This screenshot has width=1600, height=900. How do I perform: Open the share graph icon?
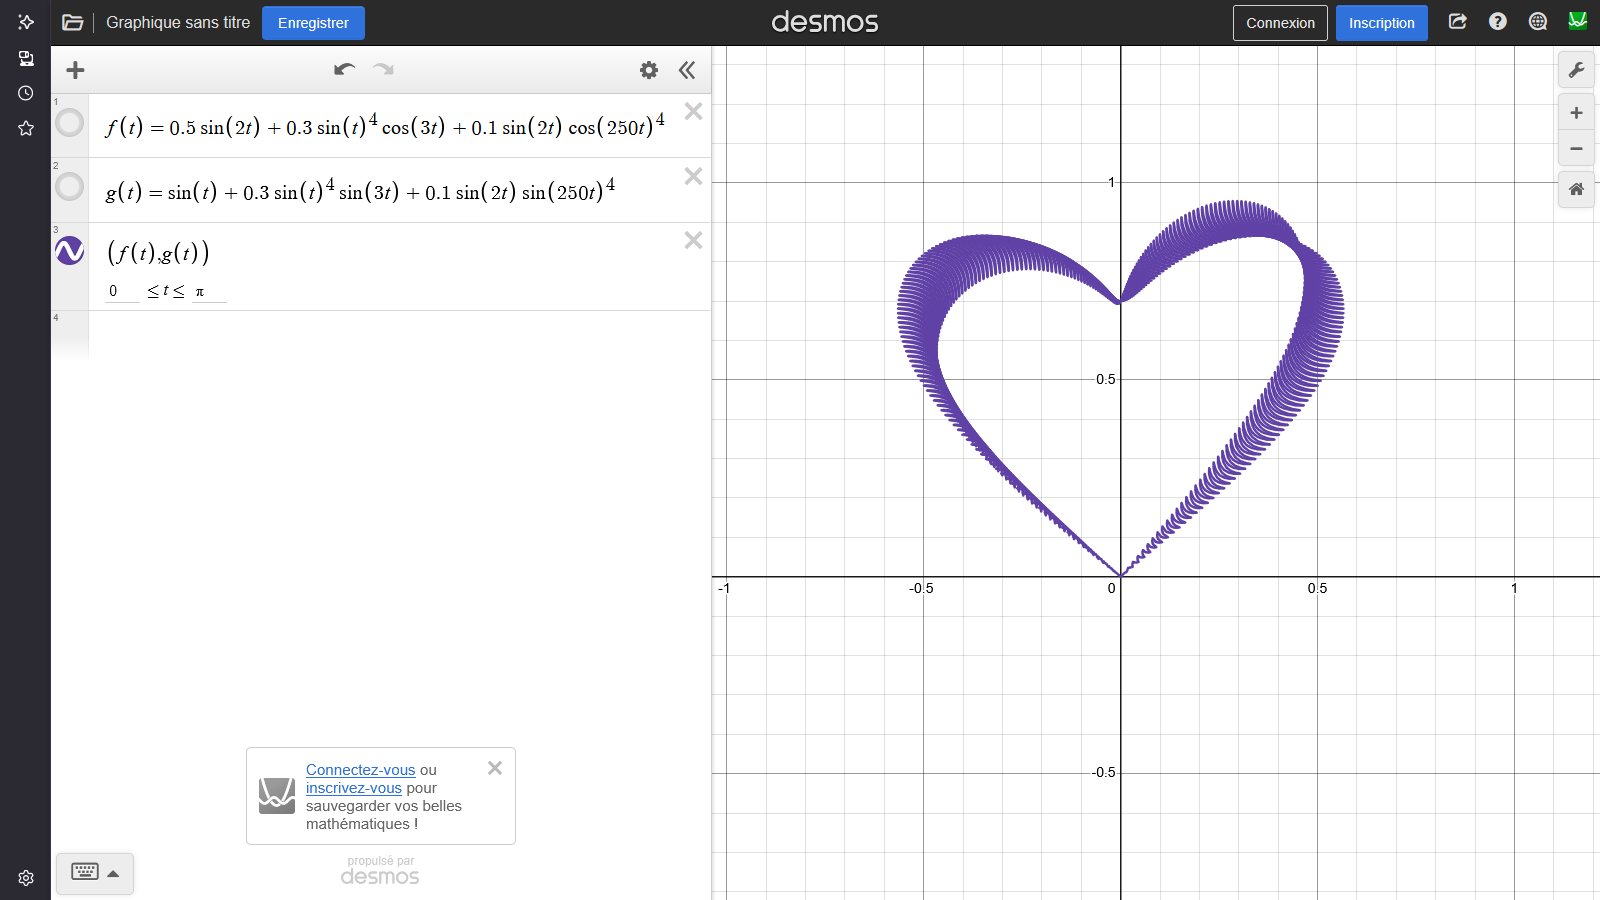[1457, 22]
